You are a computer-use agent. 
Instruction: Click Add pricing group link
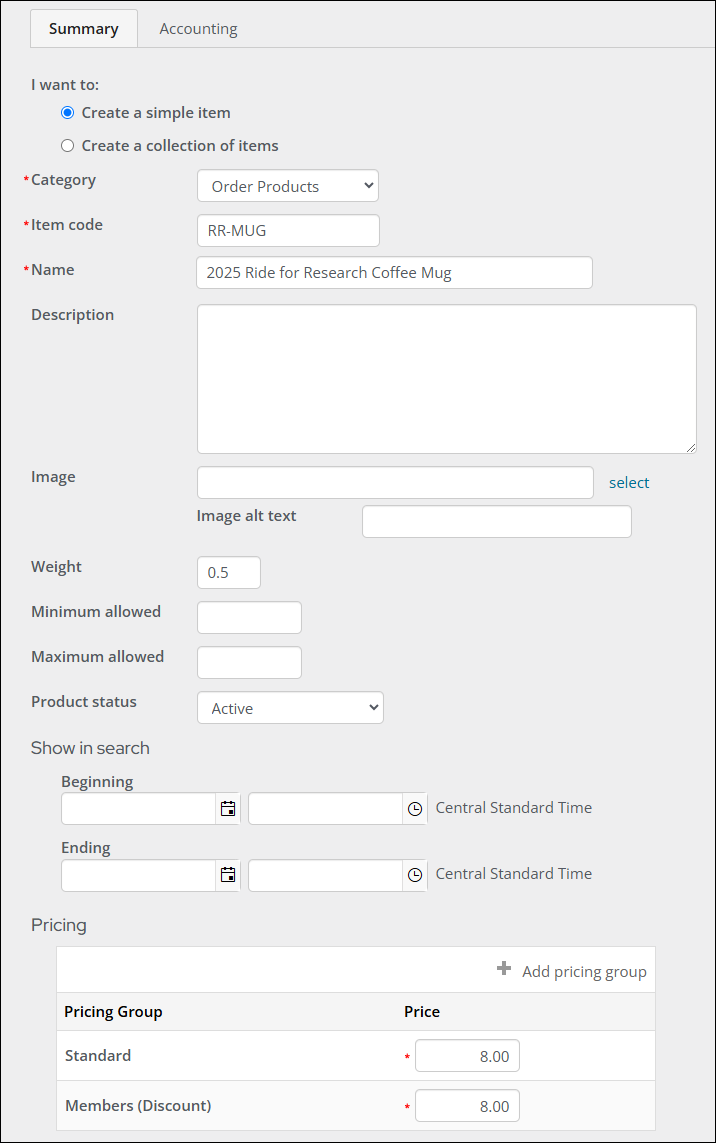(584, 972)
